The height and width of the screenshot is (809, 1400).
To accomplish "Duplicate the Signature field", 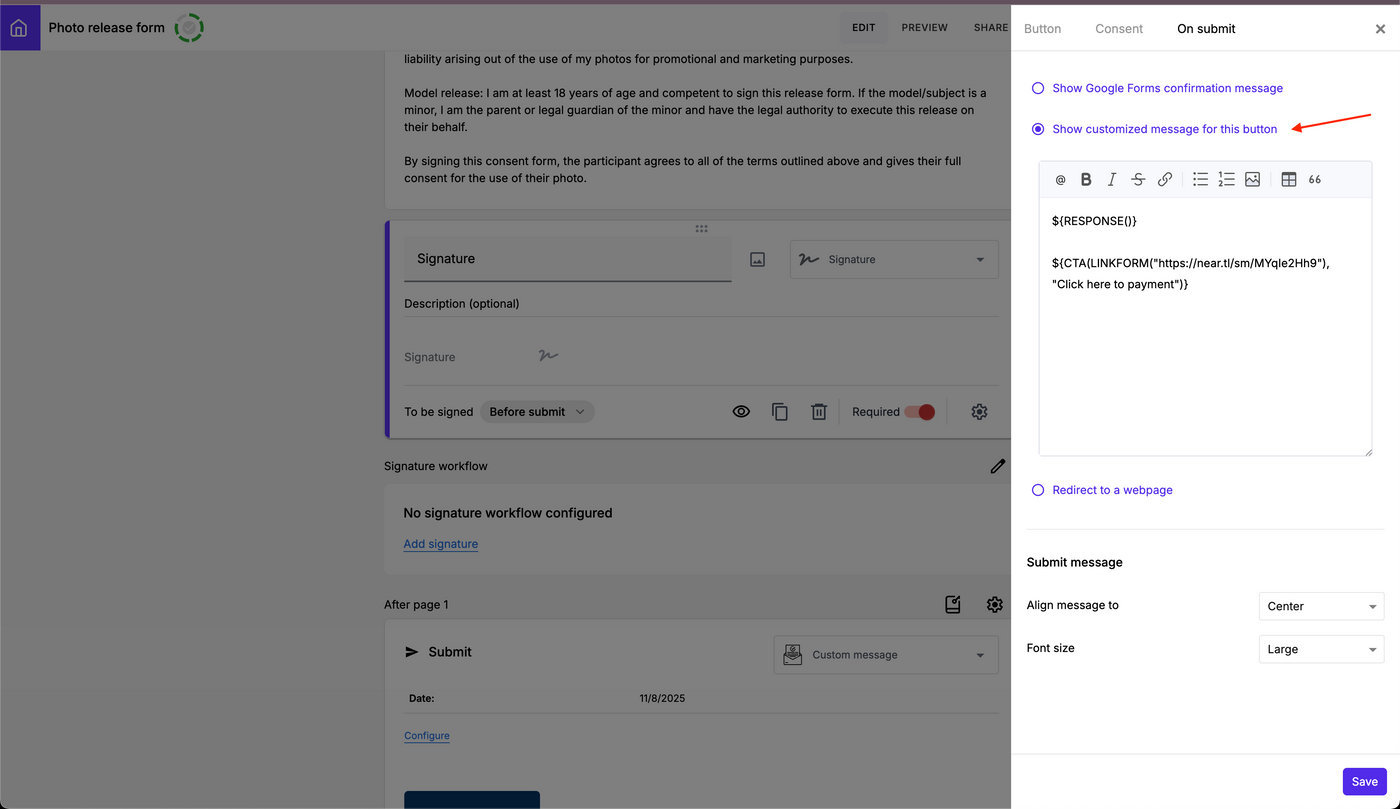I will point(780,411).
